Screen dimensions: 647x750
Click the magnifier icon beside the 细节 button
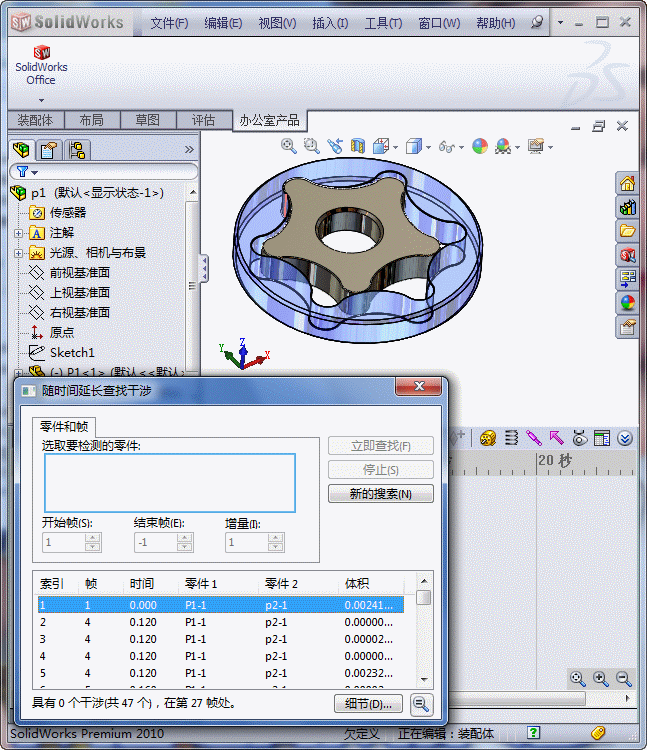(421, 704)
